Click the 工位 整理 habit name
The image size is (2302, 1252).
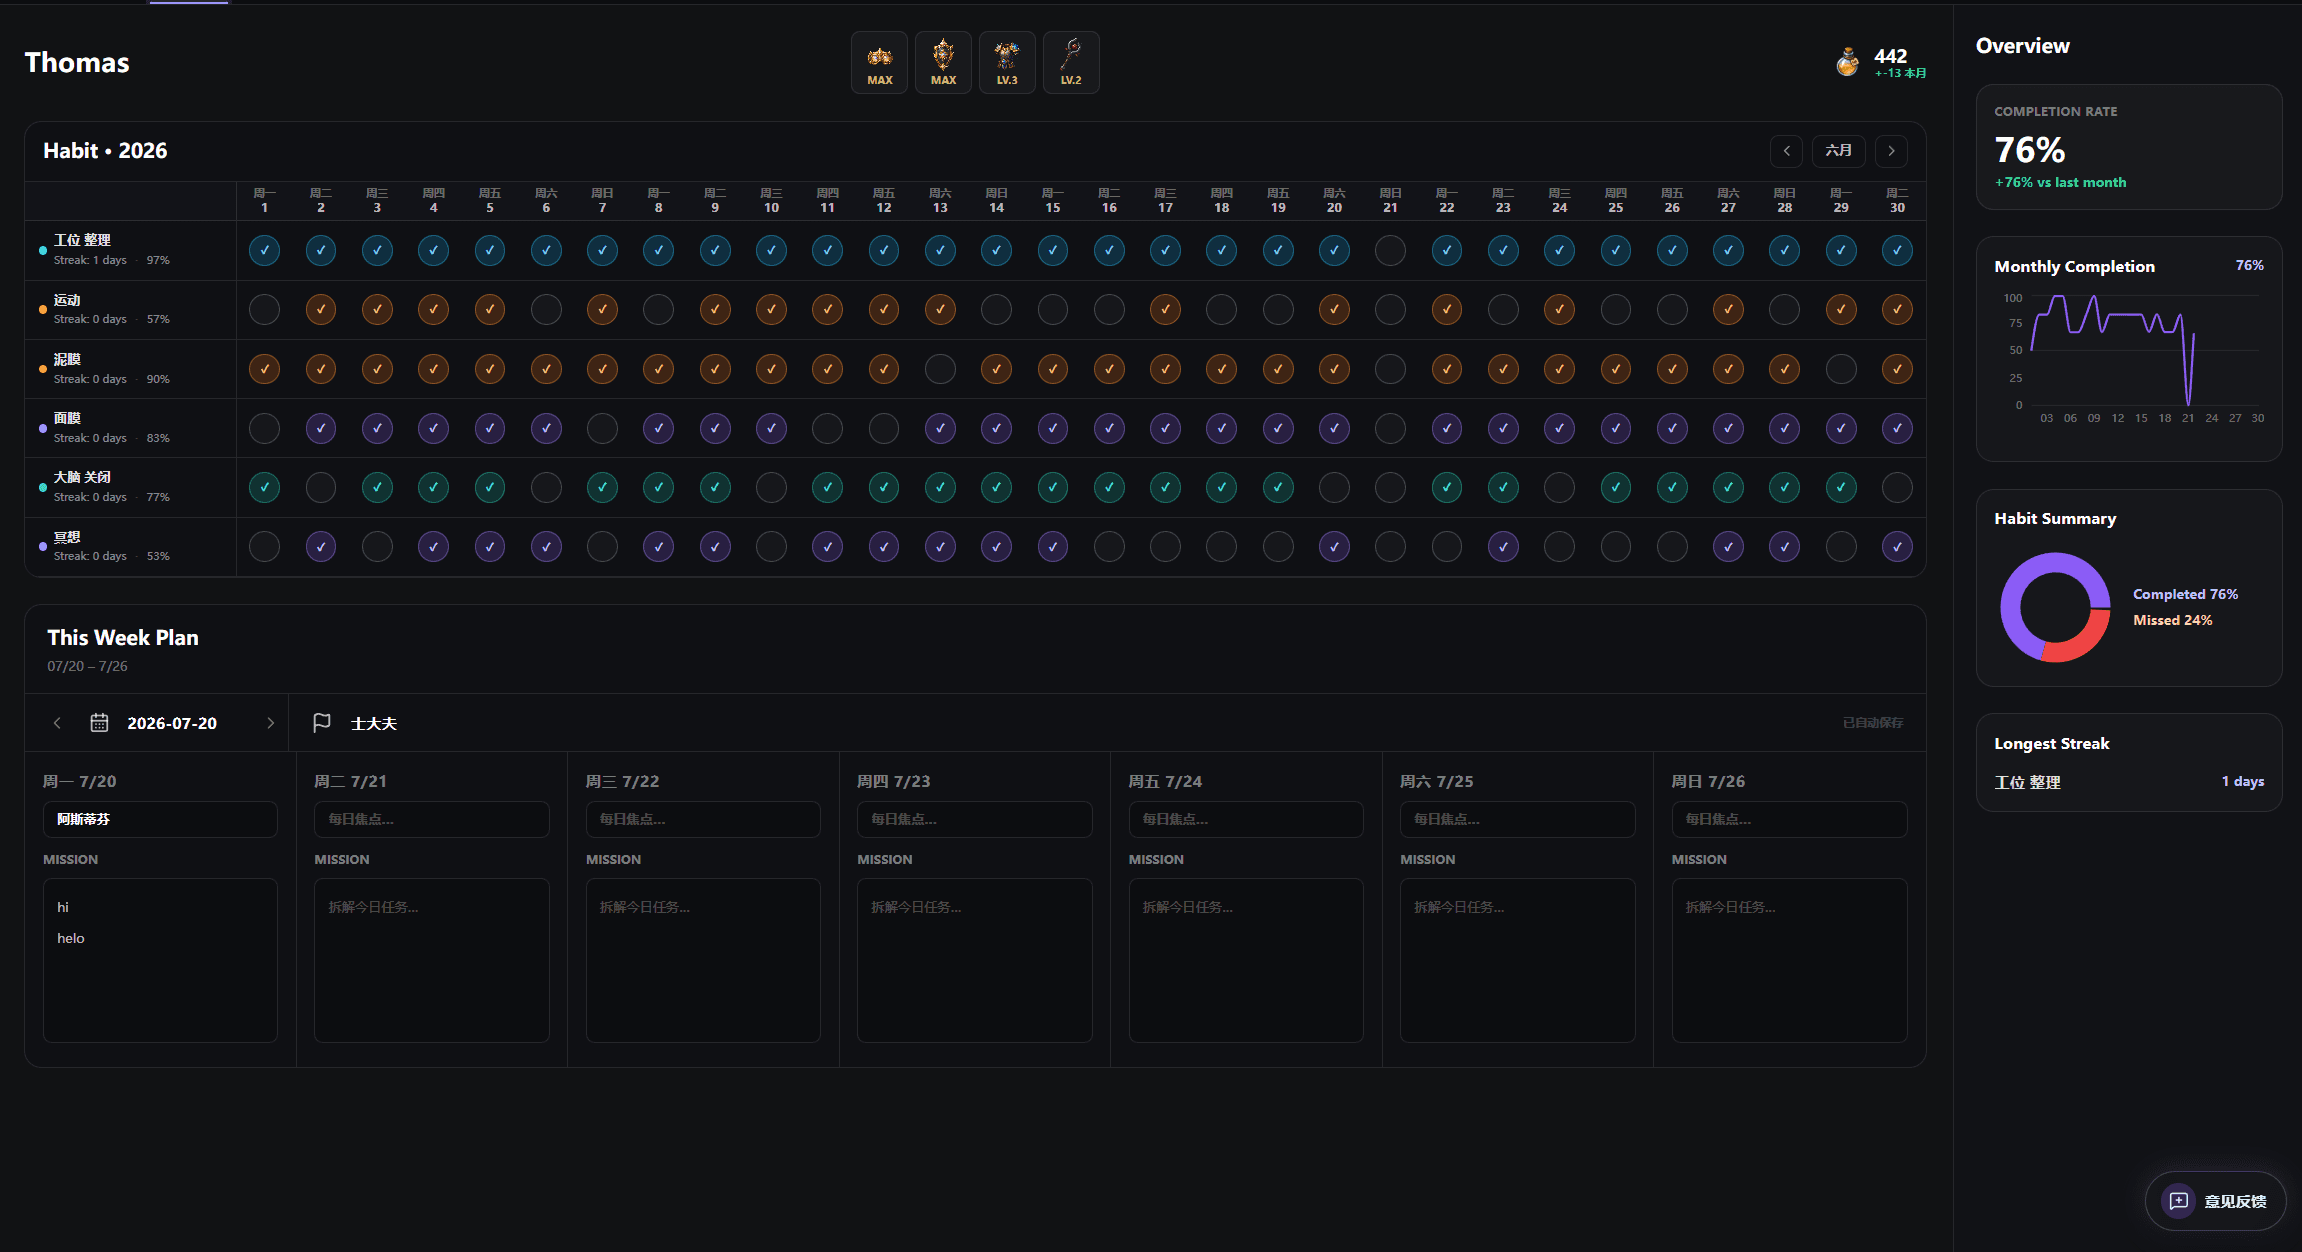point(82,240)
